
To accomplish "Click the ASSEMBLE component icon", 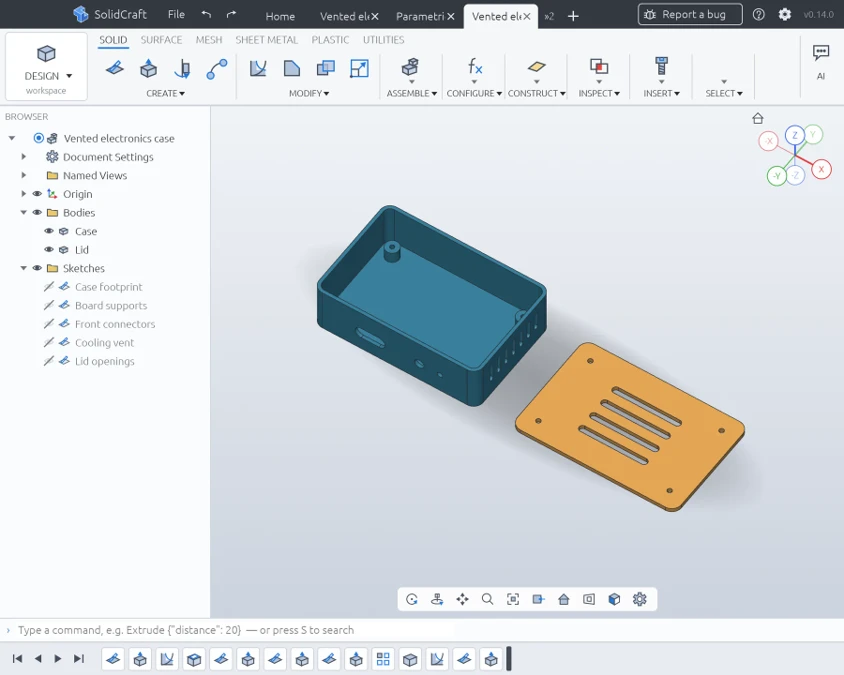I will (x=410, y=67).
